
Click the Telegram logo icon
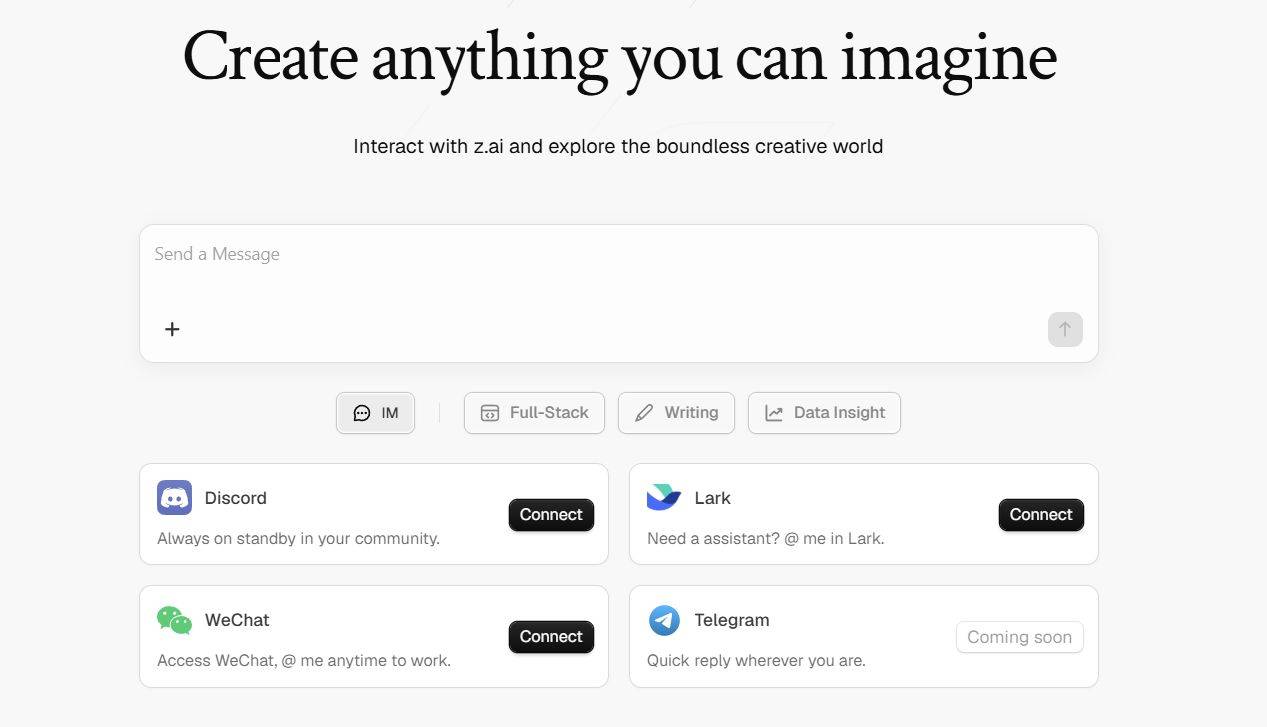pos(664,620)
